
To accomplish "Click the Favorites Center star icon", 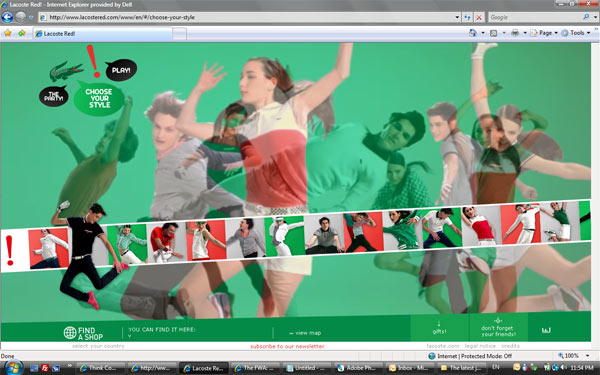I will click(x=8, y=33).
